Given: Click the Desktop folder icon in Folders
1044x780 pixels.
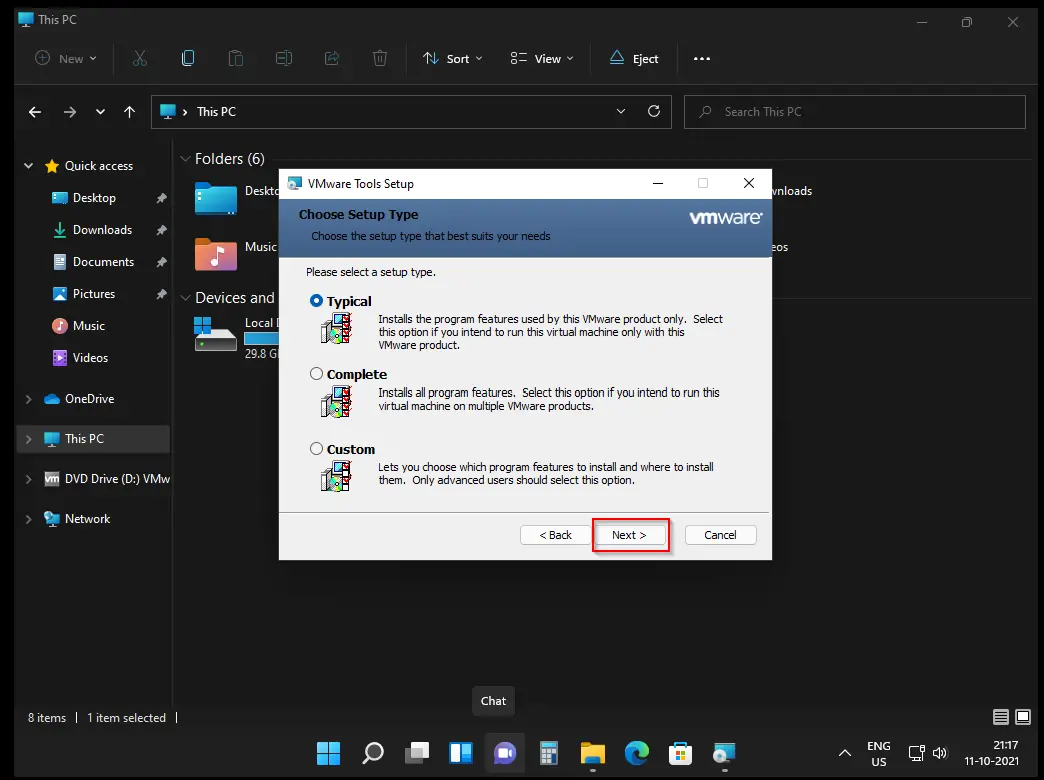Looking at the screenshot, I should [x=216, y=198].
